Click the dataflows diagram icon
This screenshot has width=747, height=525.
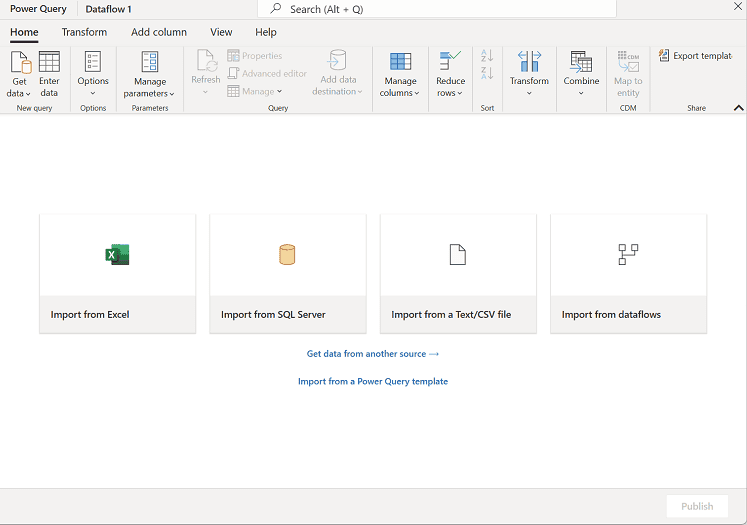tap(628, 255)
